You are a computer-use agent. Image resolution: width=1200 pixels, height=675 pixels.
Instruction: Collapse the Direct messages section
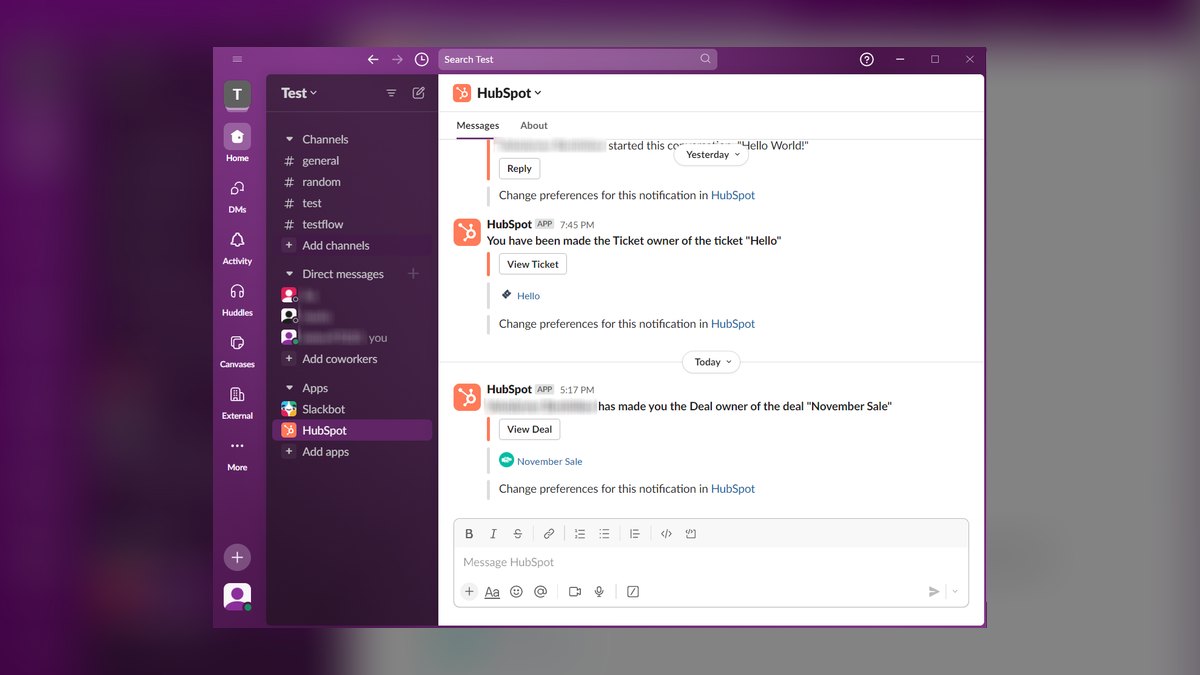pyautogui.click(x=290, y=274)
